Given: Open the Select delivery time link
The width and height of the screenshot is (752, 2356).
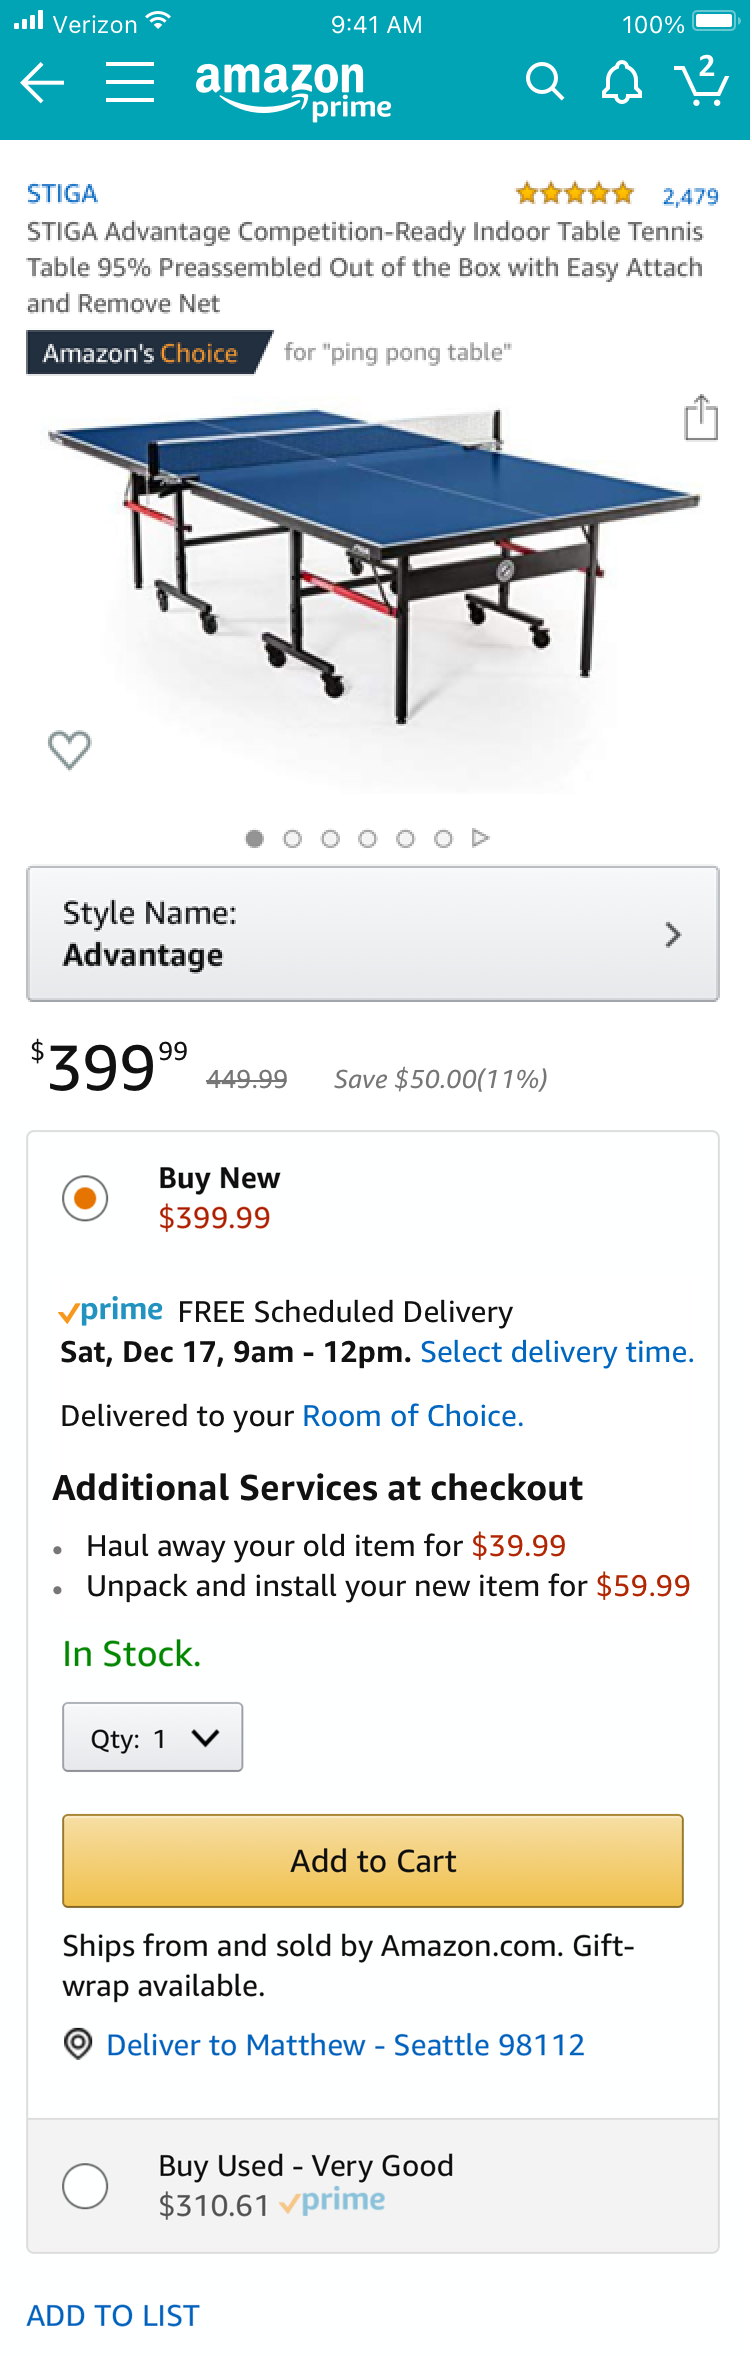Looking at the screenshot, I should [x=557, y=1352].
